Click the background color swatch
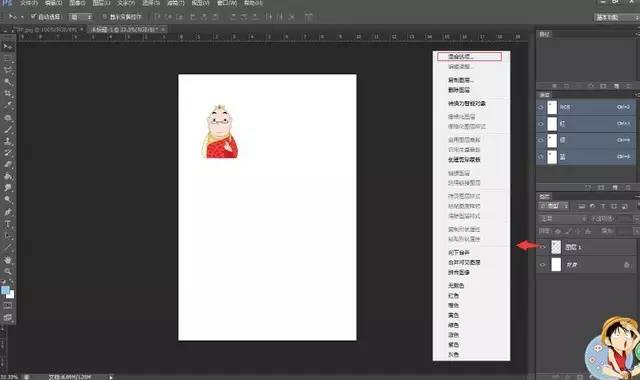This screenshot has width=640, height=380. click(x=11, y=294)
